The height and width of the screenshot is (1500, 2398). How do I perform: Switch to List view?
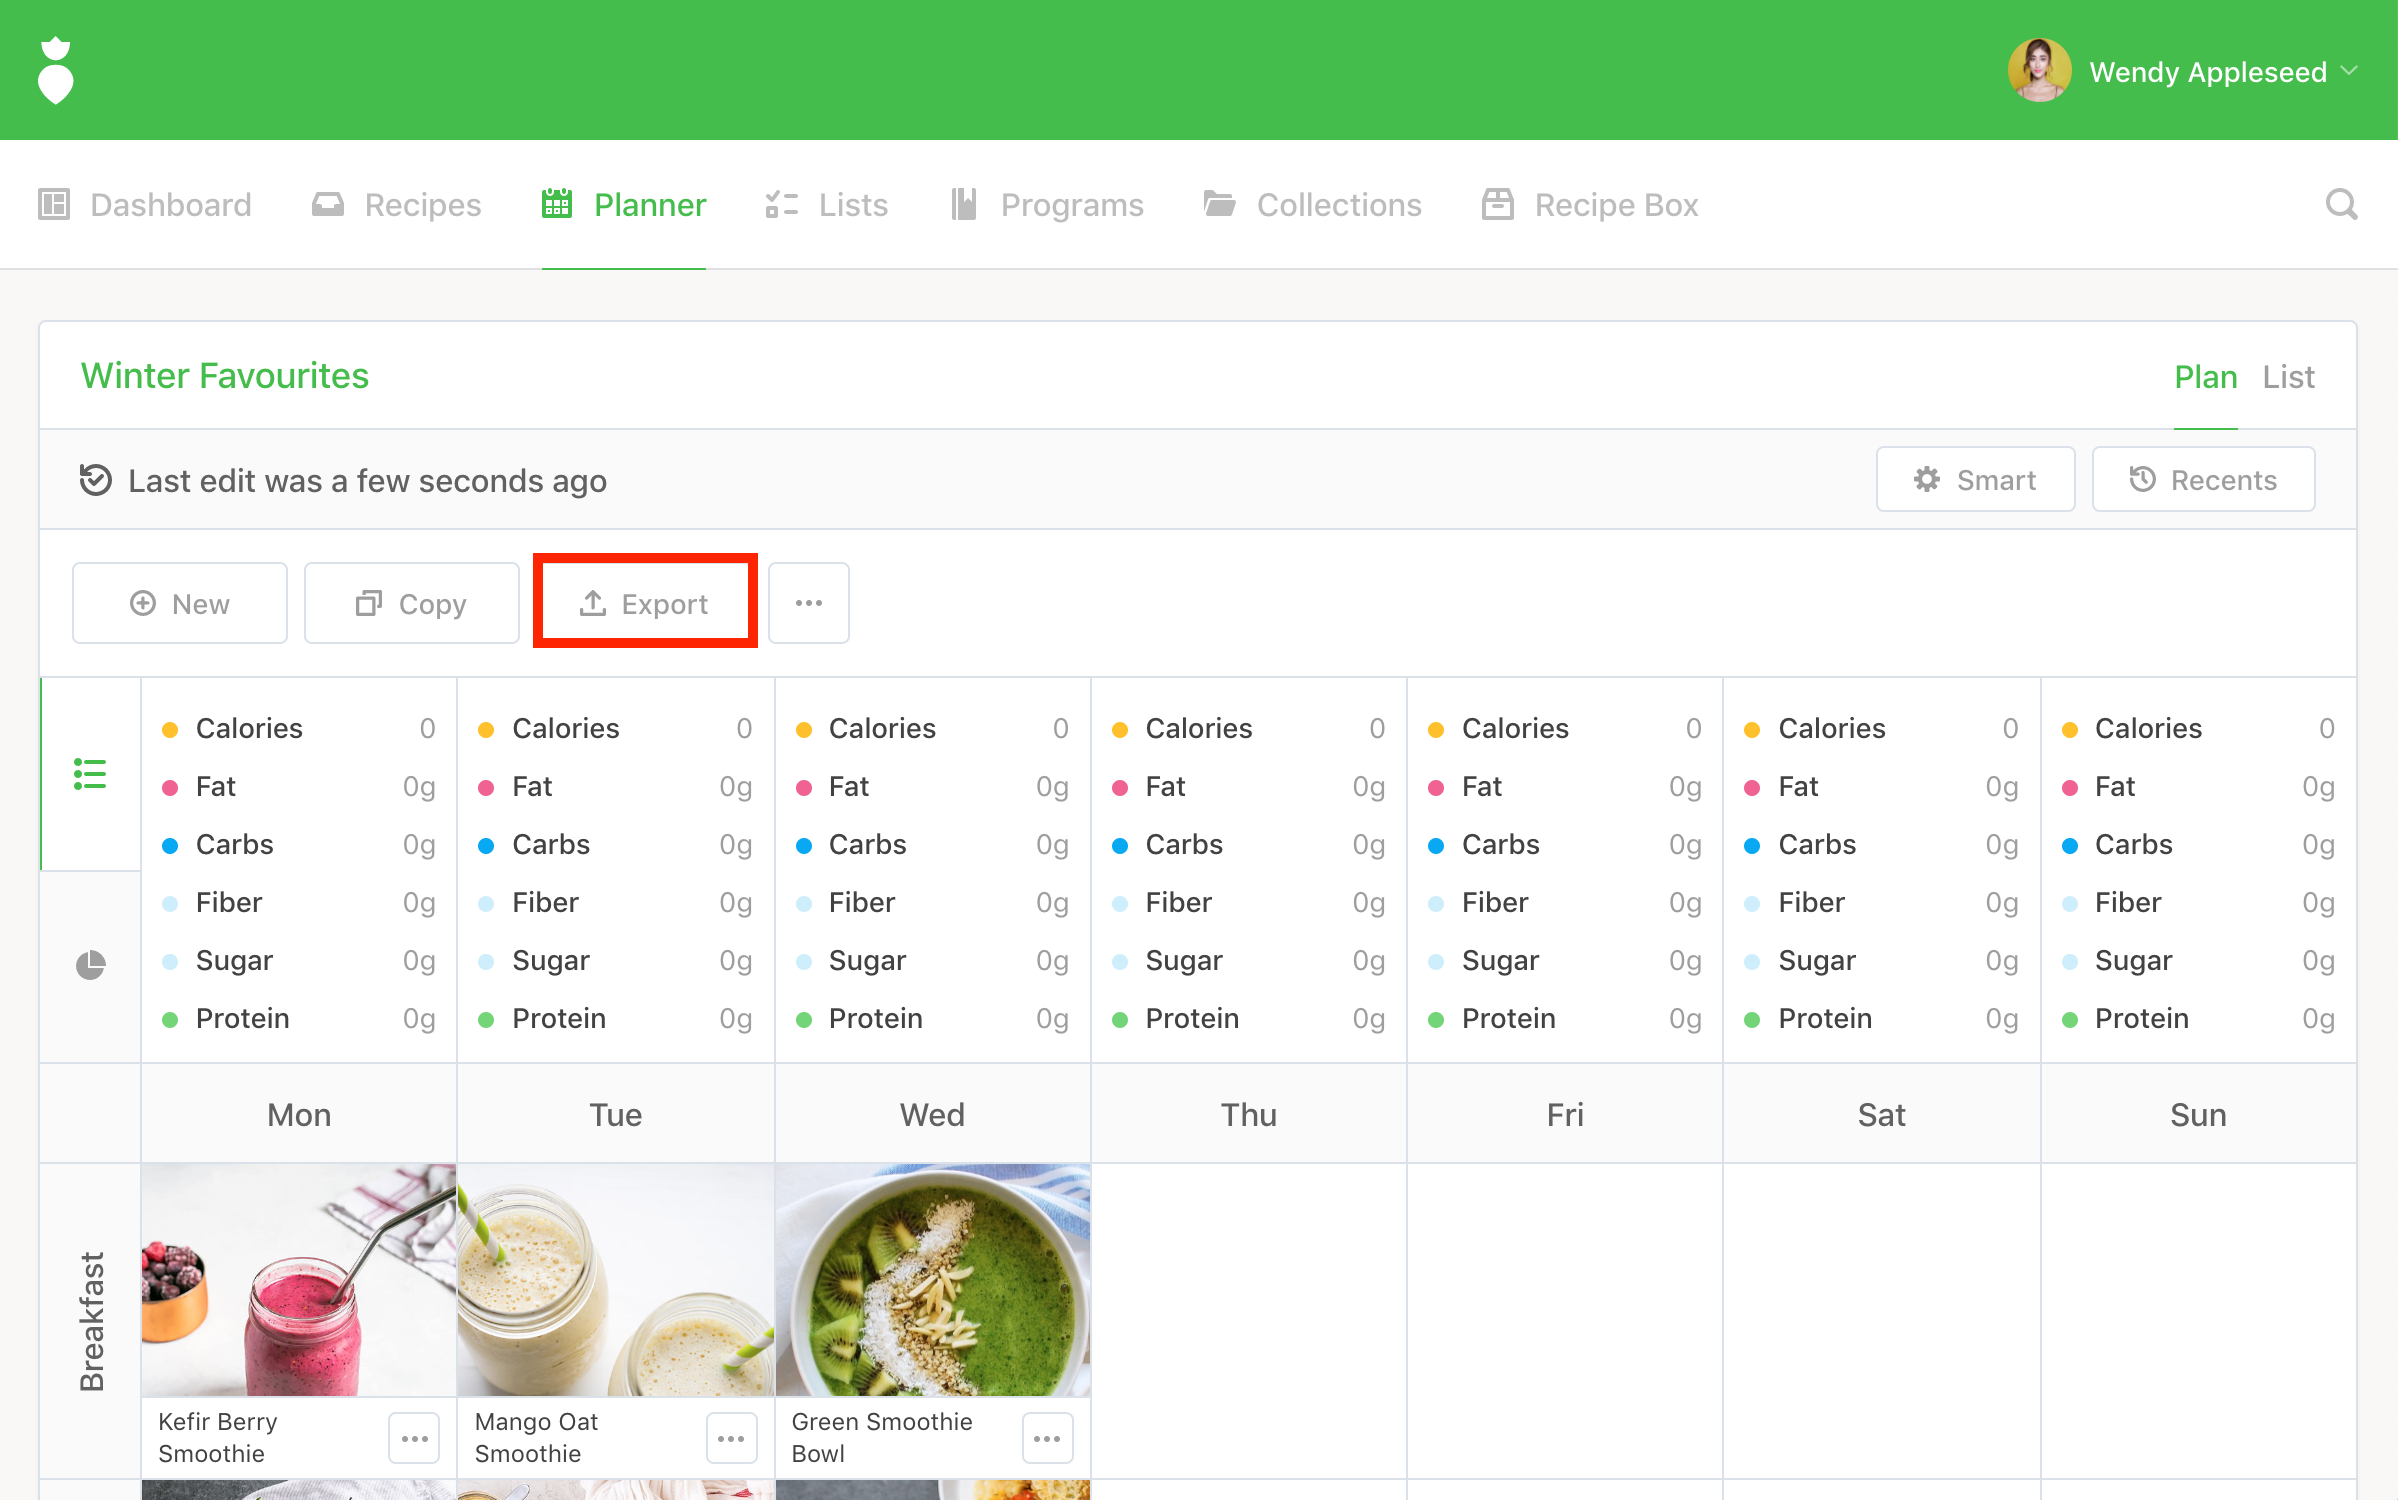(x=2288, y=377)
